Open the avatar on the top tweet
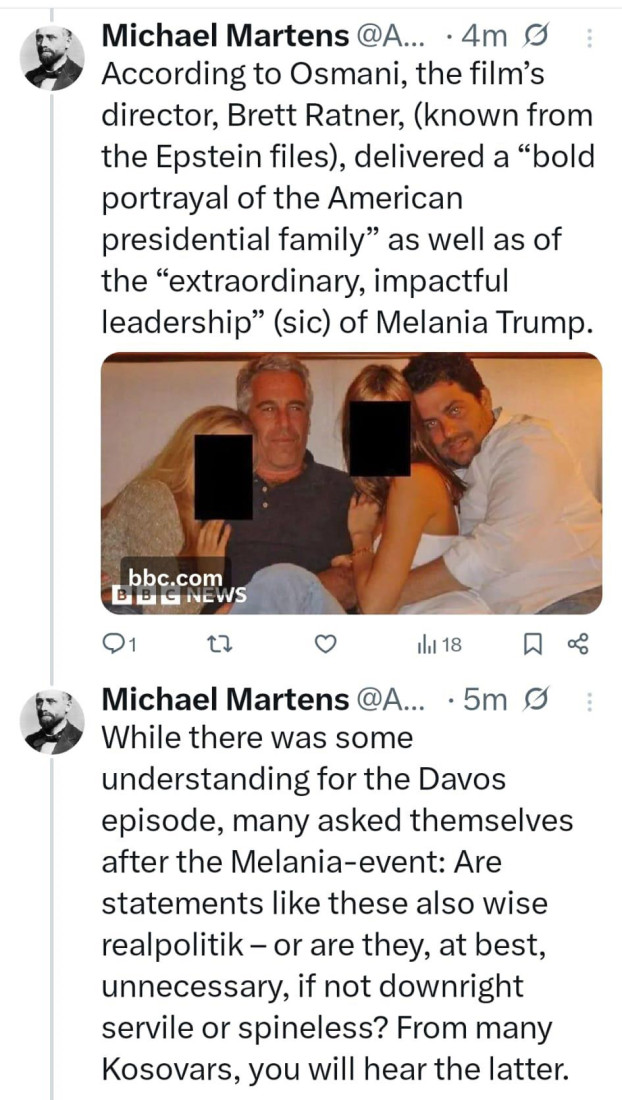 pos(52,58)
